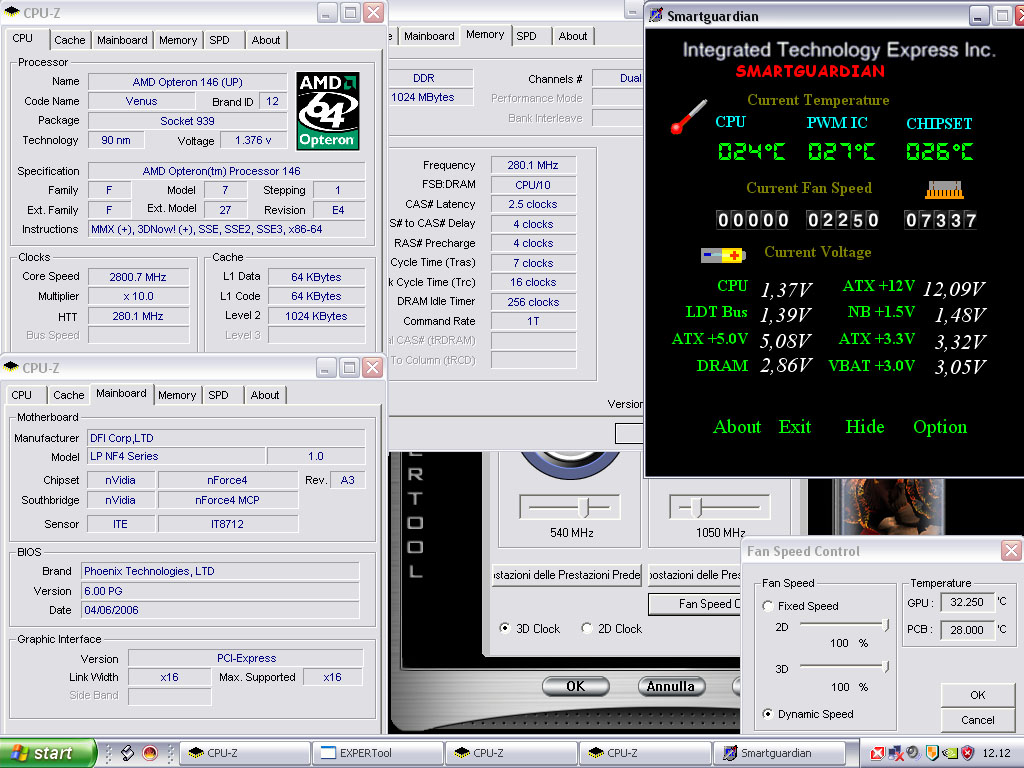Click the CAS# Latency value 2.5 clocks
Image resolution: width=1024 pixels, height=768 pixels.
tap(533, 204)
